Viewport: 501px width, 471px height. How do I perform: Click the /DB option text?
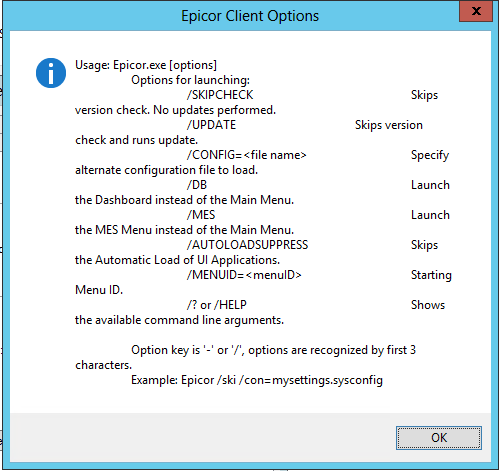[x=197, y=185]
